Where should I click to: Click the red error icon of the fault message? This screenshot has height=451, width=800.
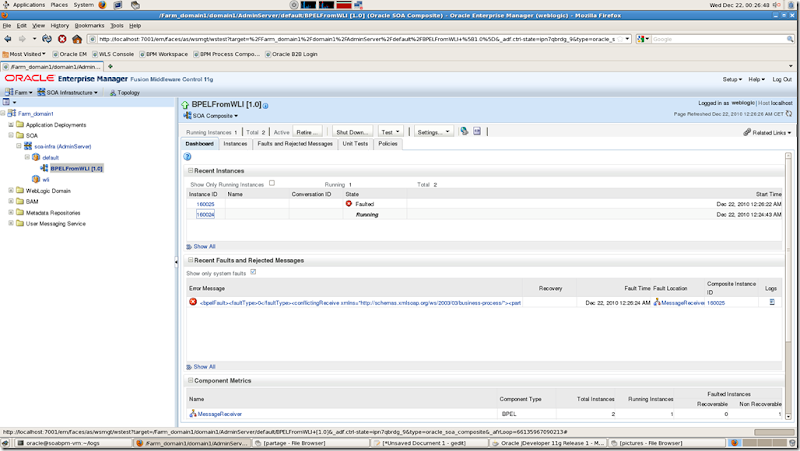pos(193,302)
